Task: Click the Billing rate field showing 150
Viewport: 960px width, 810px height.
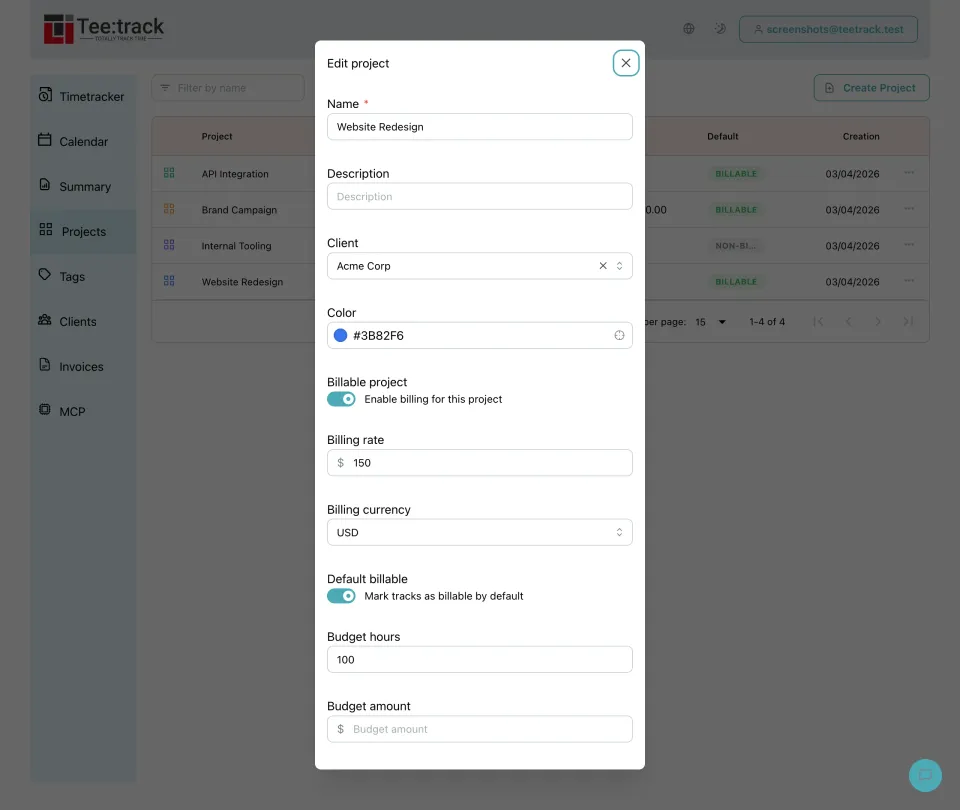Action: tap(479, 463)
